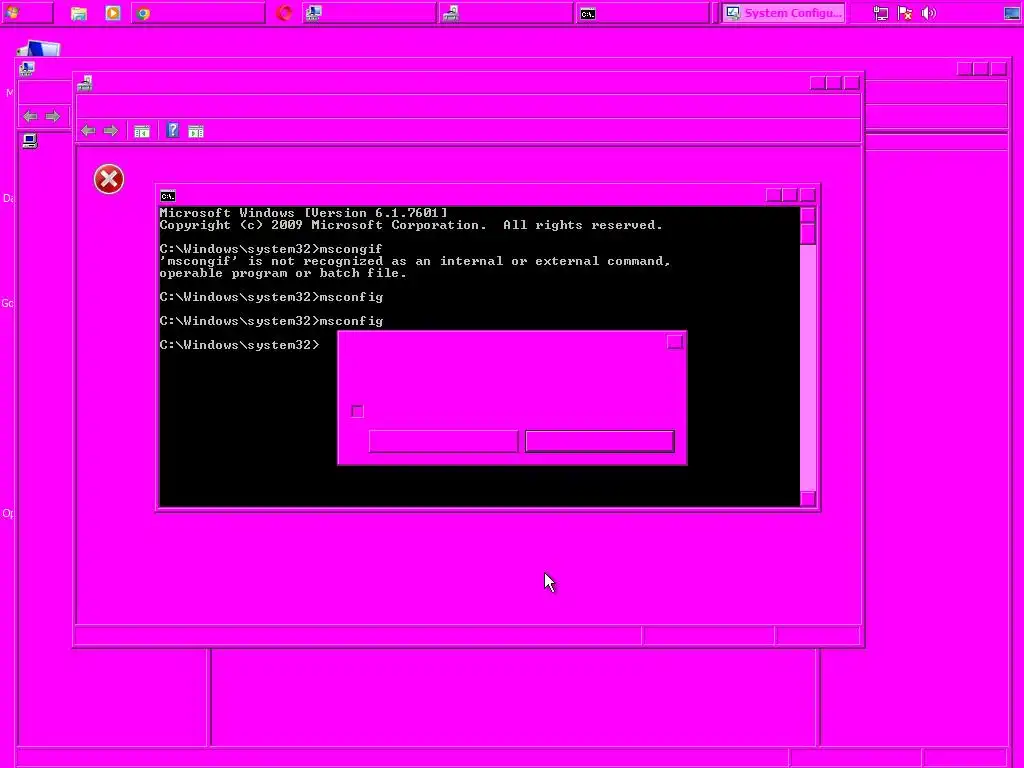Tick the unlabeled checkbox in the blank dialog
Viewport: 1024px width, 768px height.
pyautogui.click(x=357, y=411)
